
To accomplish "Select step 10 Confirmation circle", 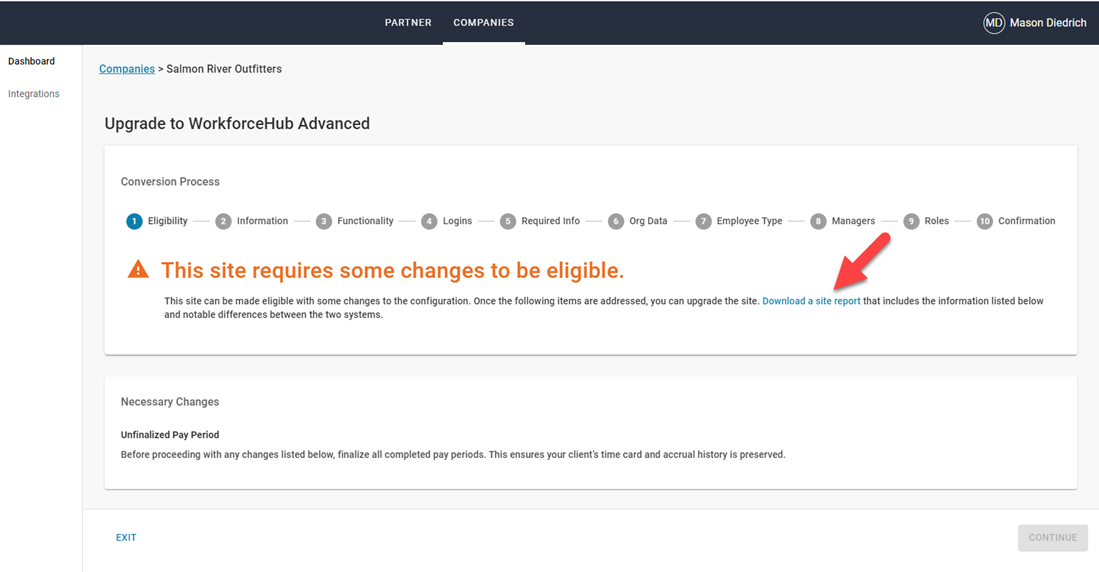I will (985, 221).
